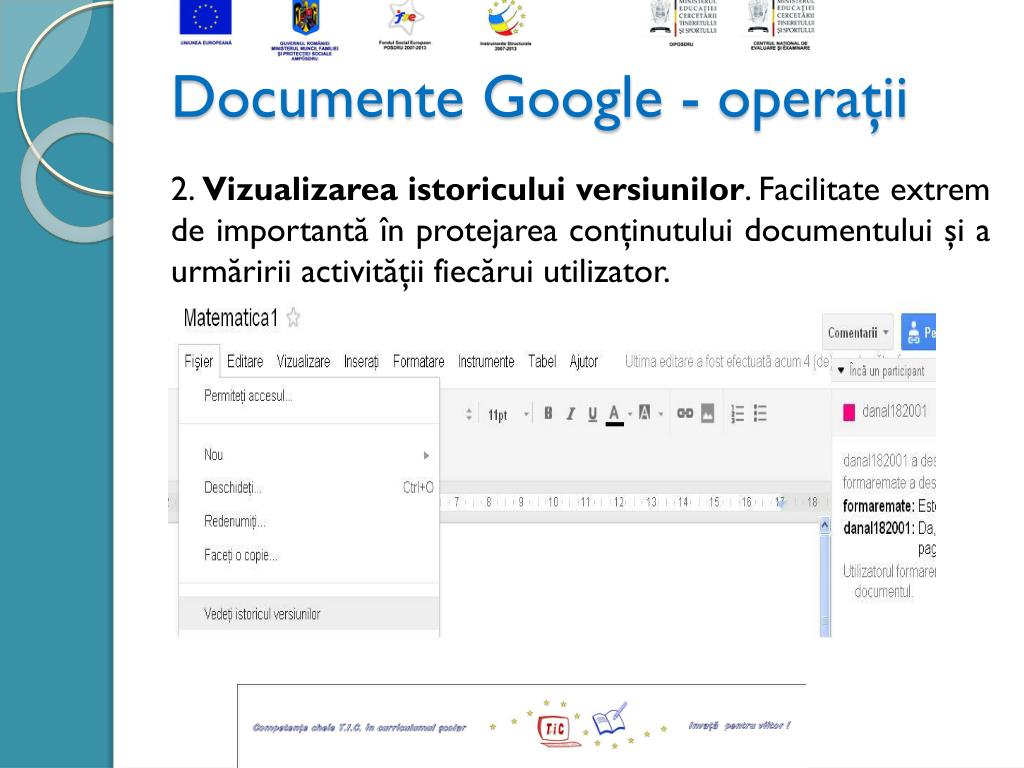The width and height of the screenshot is (1024, 768).
Task: Click the 'danal182001:' chat message
Action: [889, 528]
